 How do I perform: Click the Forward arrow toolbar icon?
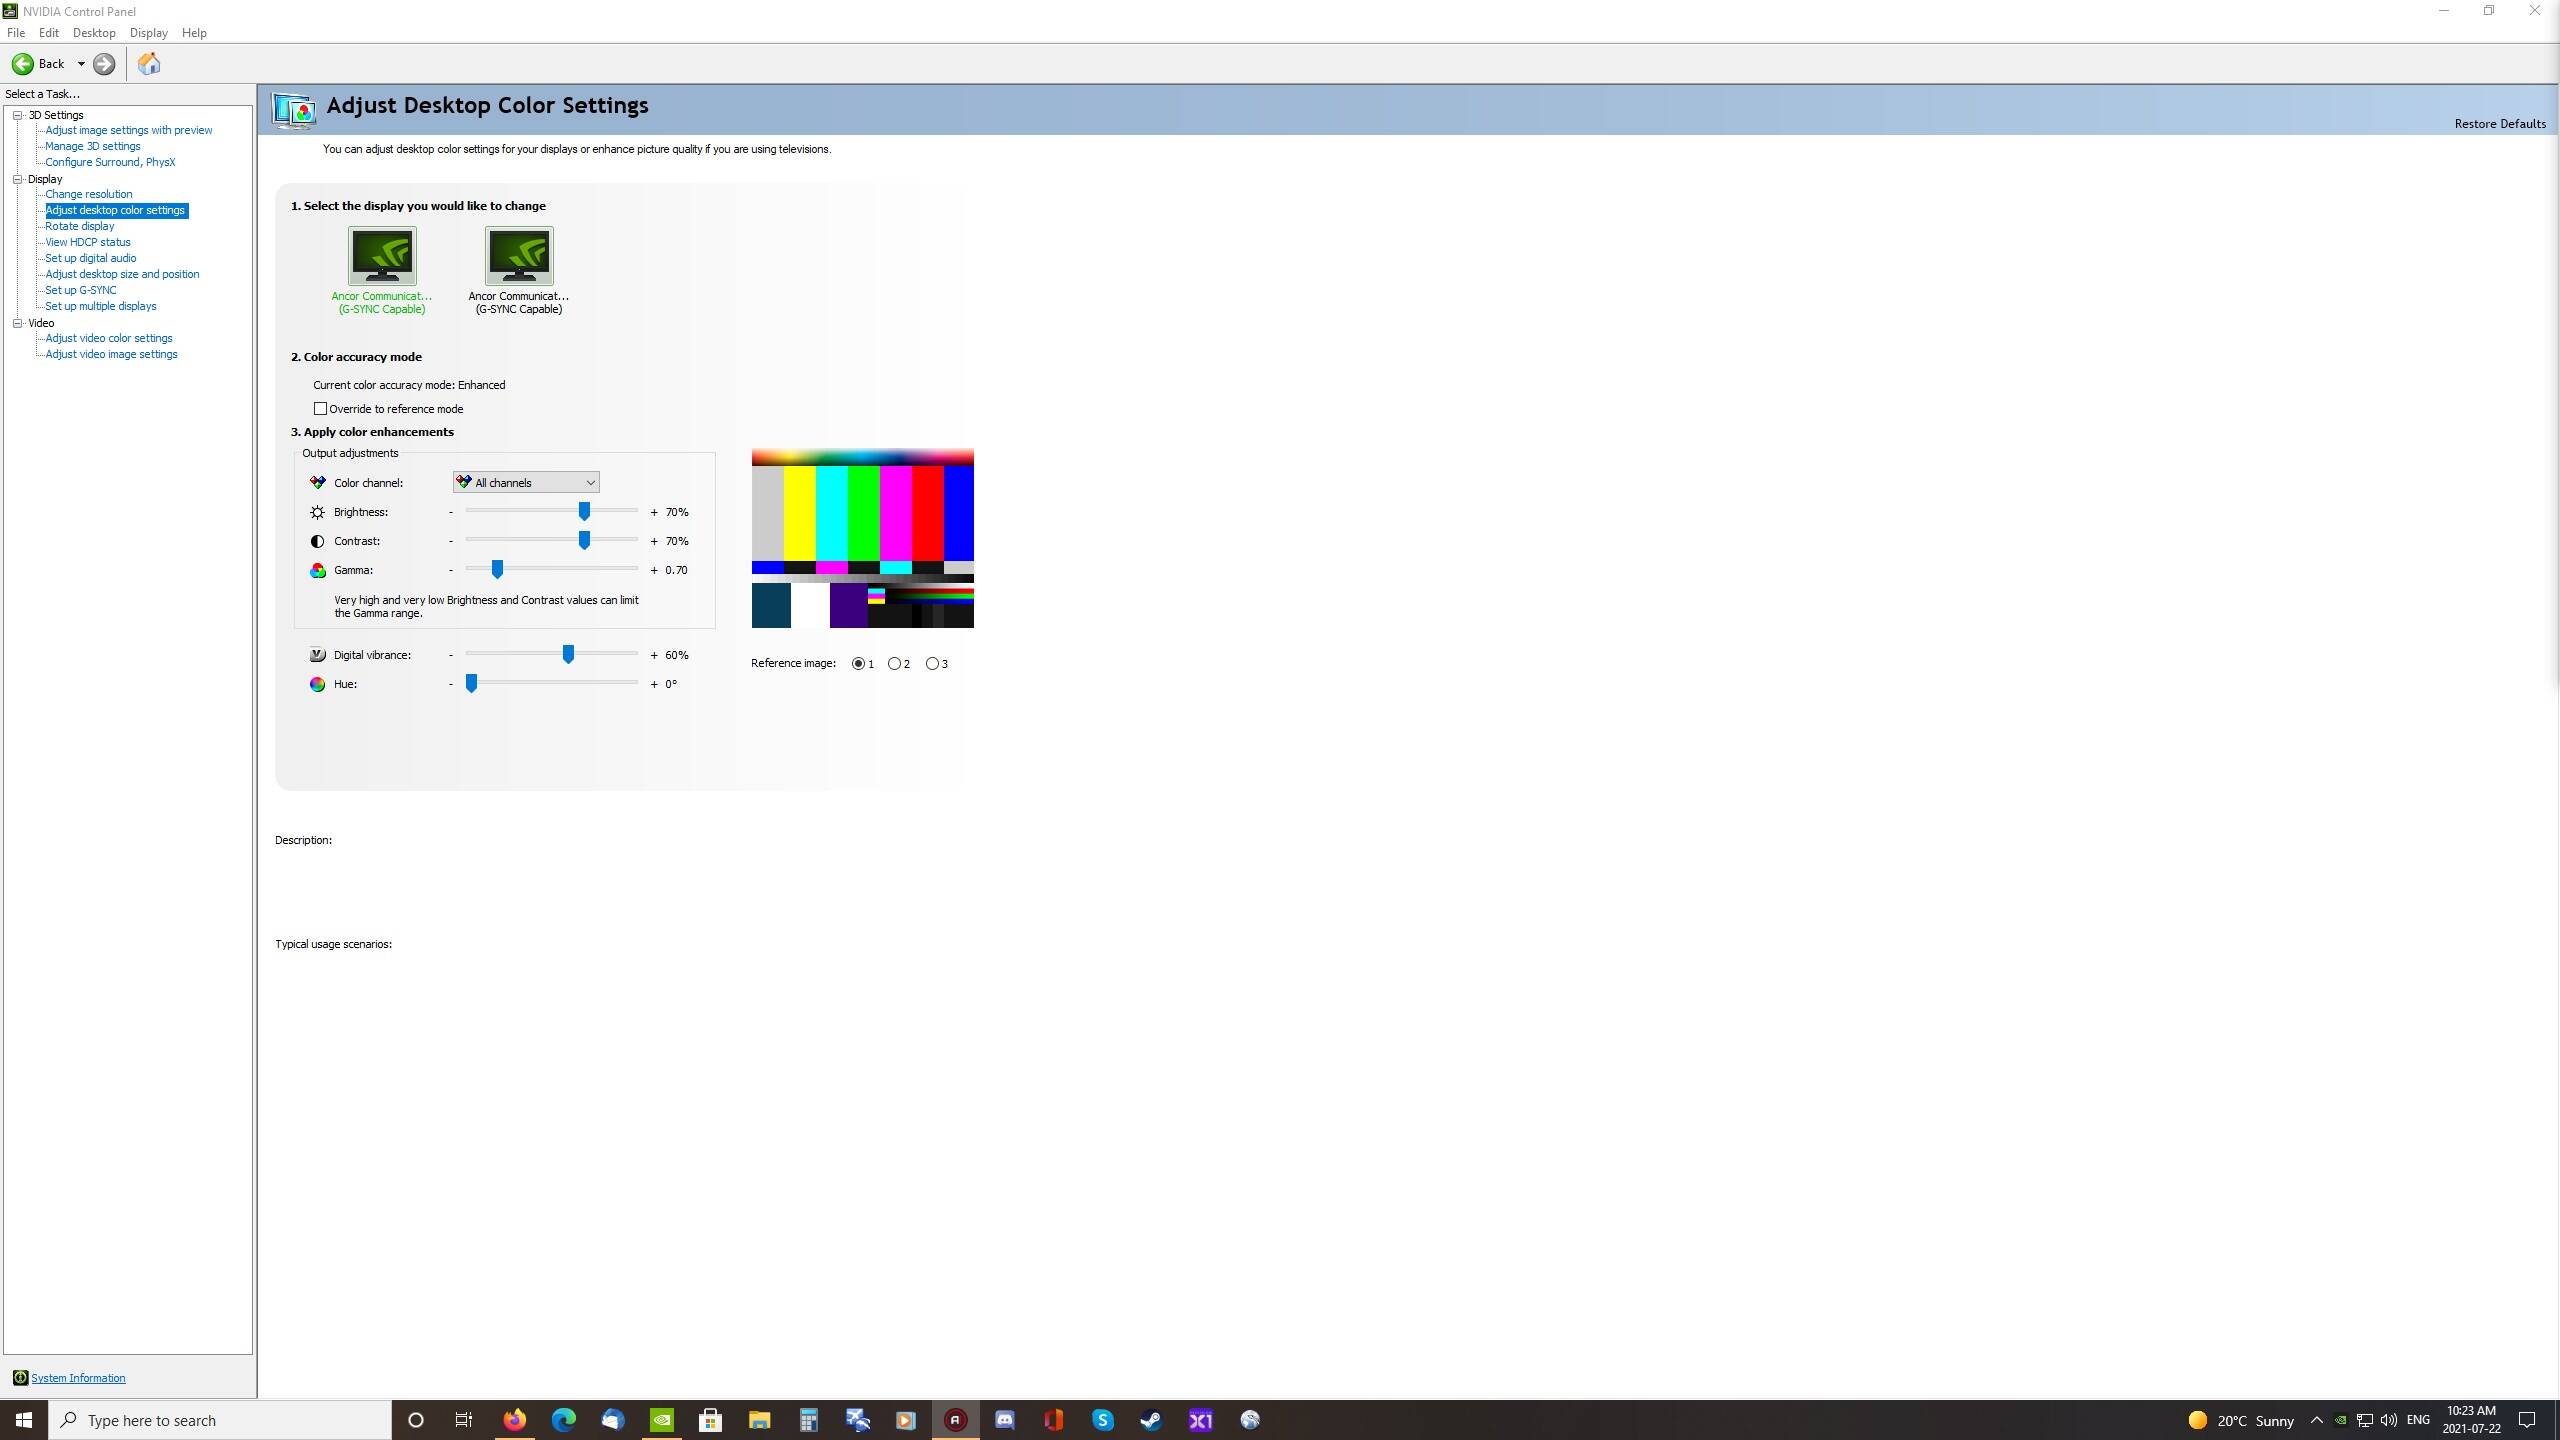point(104,64)
